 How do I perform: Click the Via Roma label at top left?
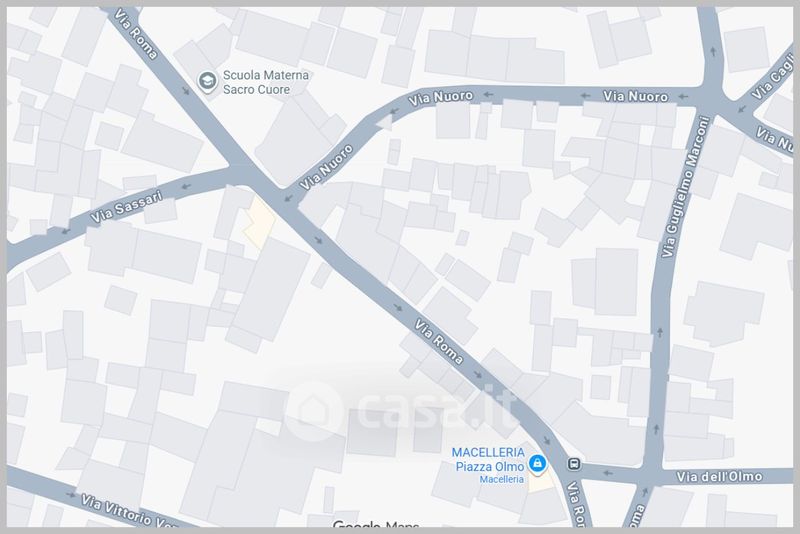click(136, 34)
